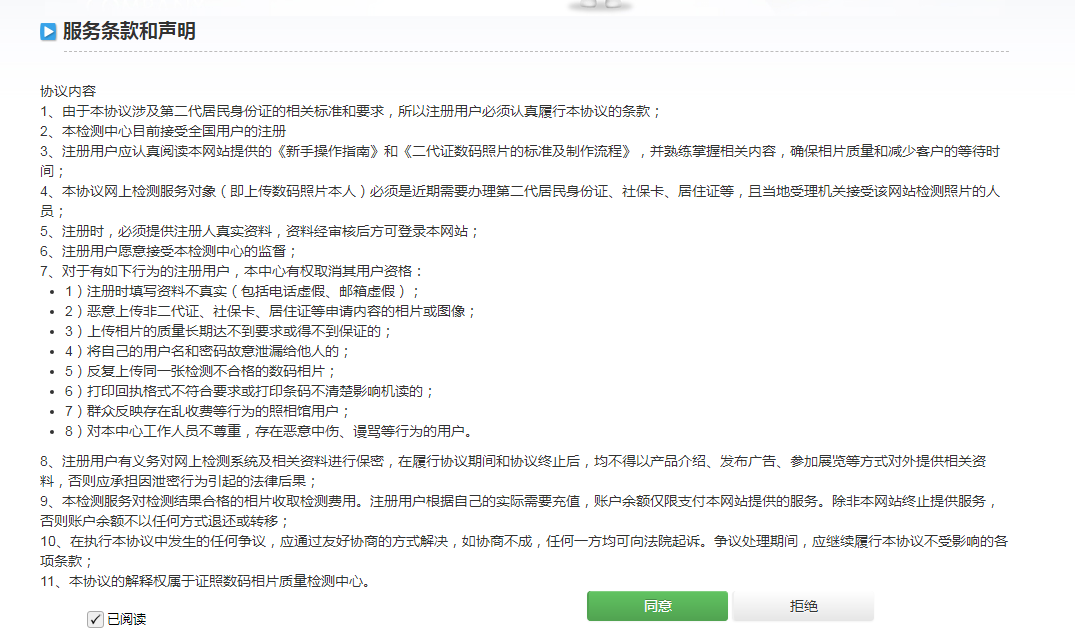This screenshot has width=1075, height=635.
Task: Click clause 4 about 网上检测服务对象
Action: 520,201
